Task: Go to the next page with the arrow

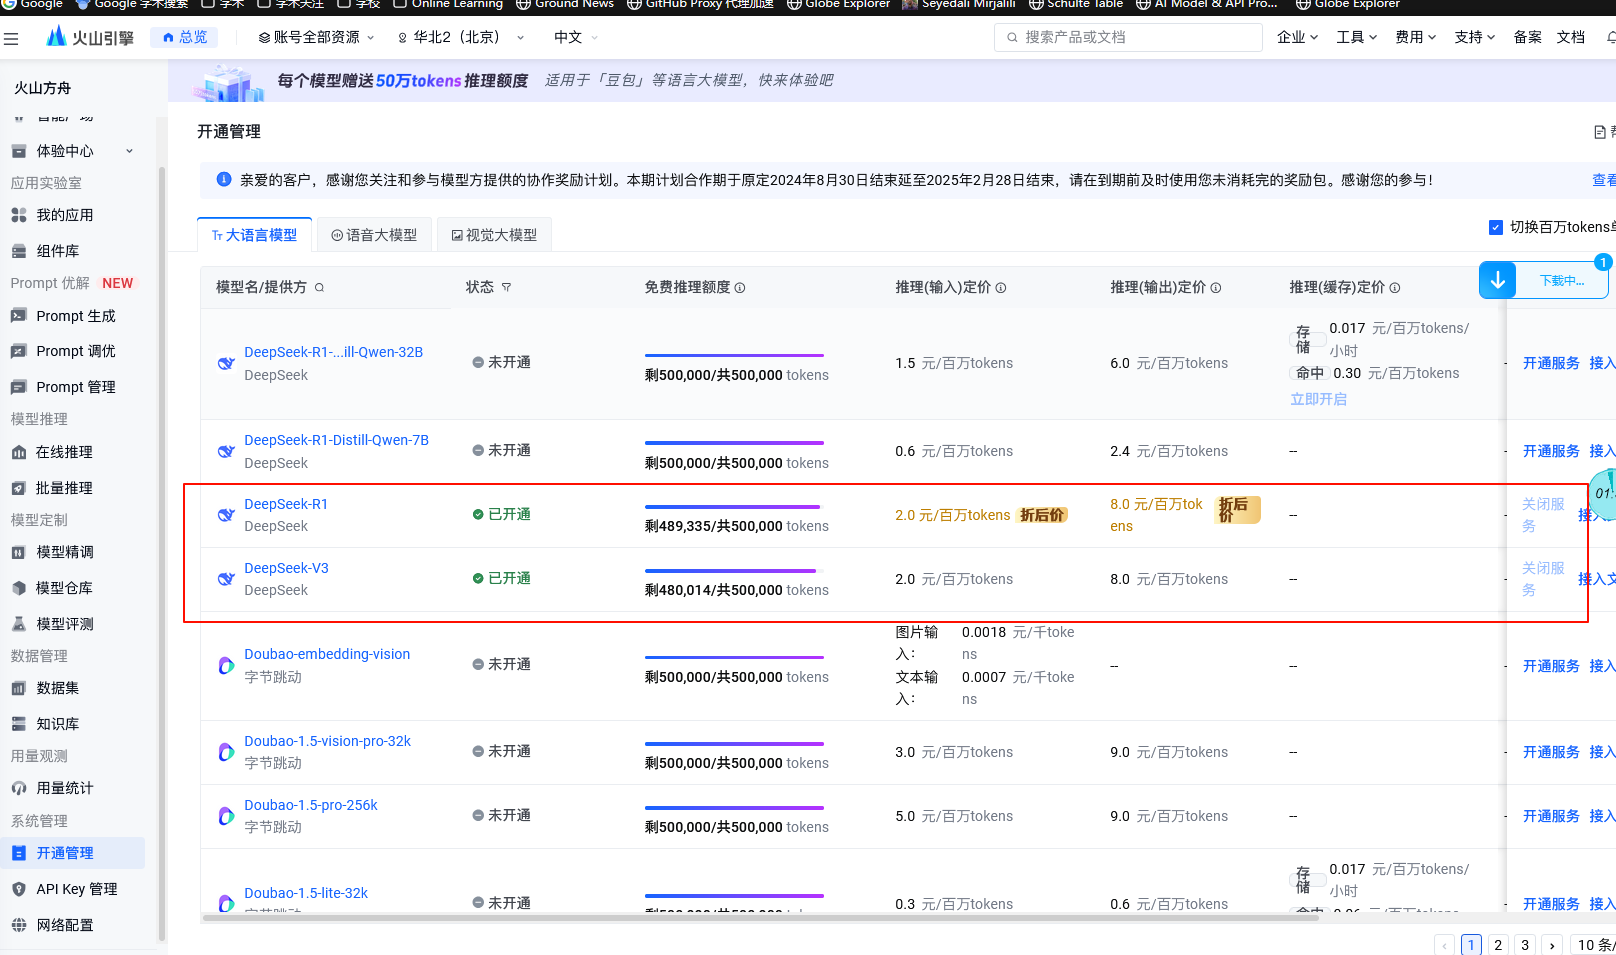Action: [1551, 945]
